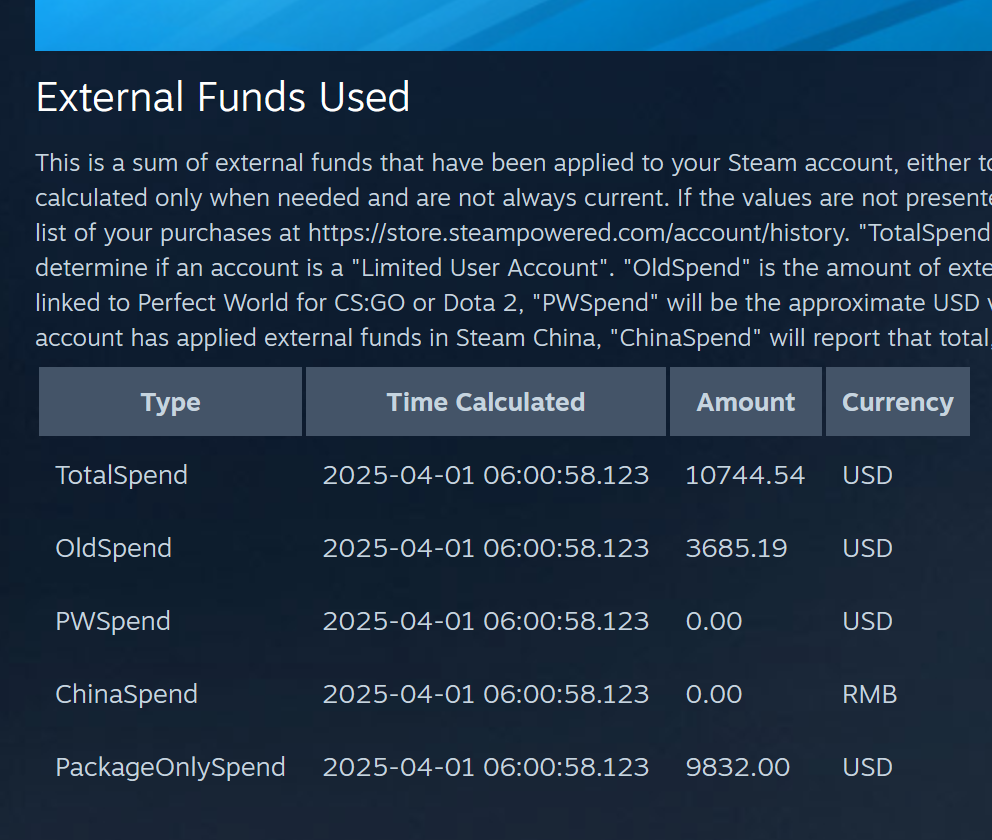Image resolution: width=992 pixels, height=840 pixels.
Task: Click the External Funds Used heading
Action: [x=223, y=98]
